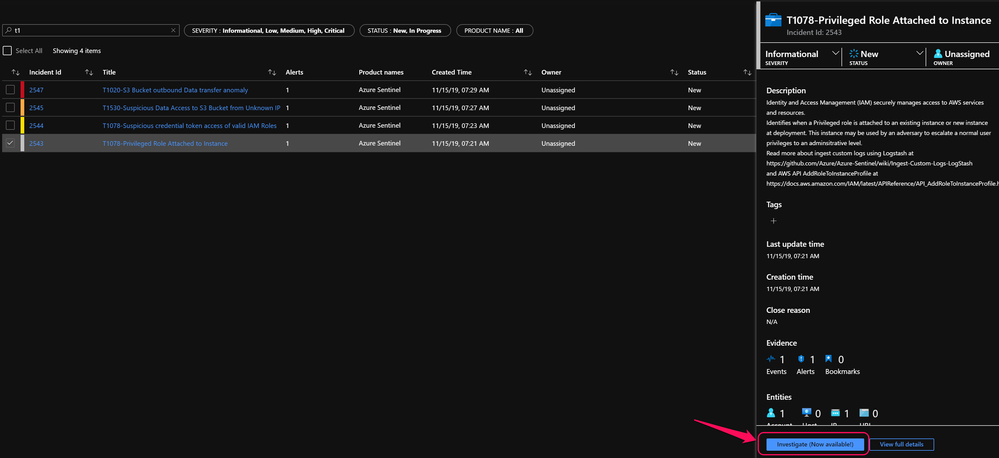
Task: Open T1078-Suspicious credential token access incident
Action: (x=190, y=126)
